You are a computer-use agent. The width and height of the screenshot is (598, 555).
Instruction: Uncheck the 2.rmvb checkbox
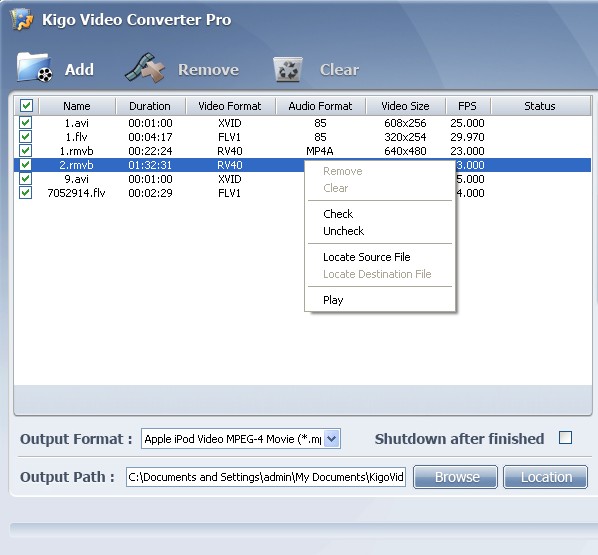pyautogui.click(x=26, y=165)
